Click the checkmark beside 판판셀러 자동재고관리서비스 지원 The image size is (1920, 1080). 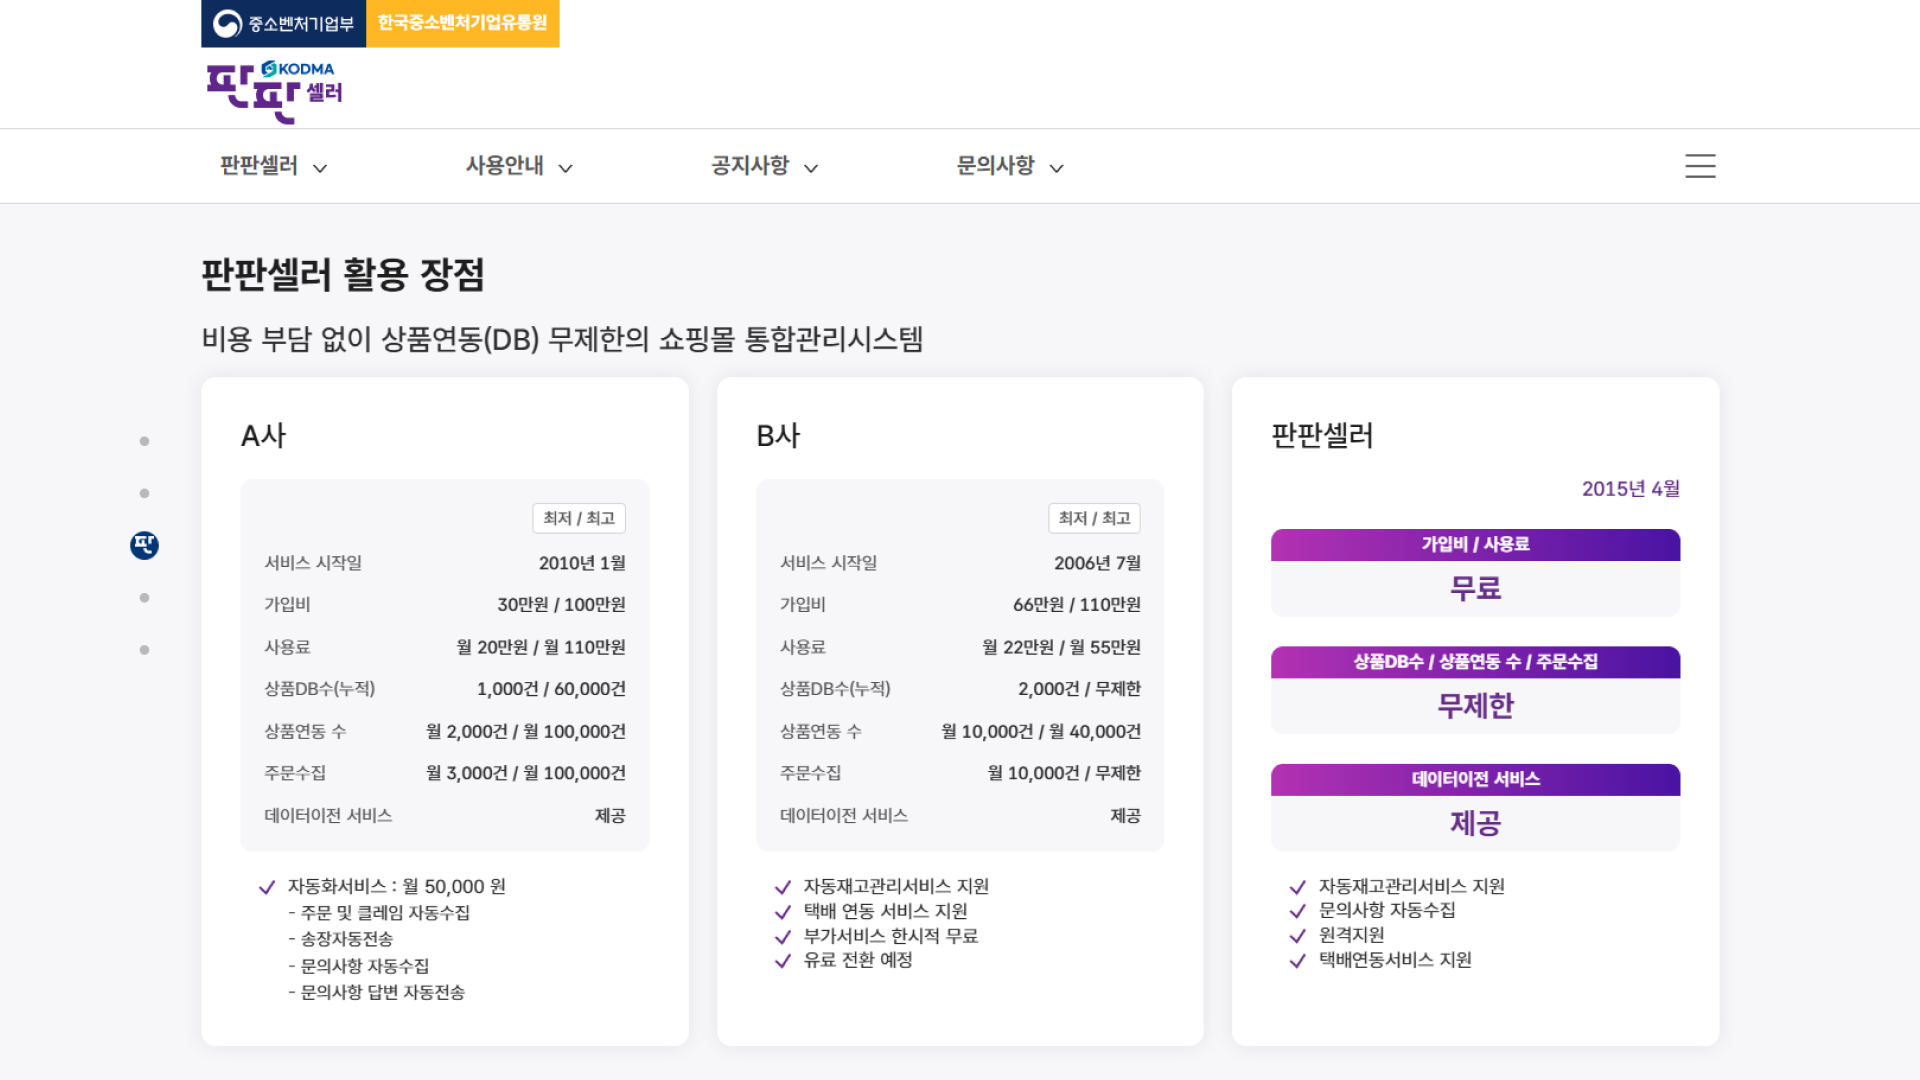(1298, 887)
